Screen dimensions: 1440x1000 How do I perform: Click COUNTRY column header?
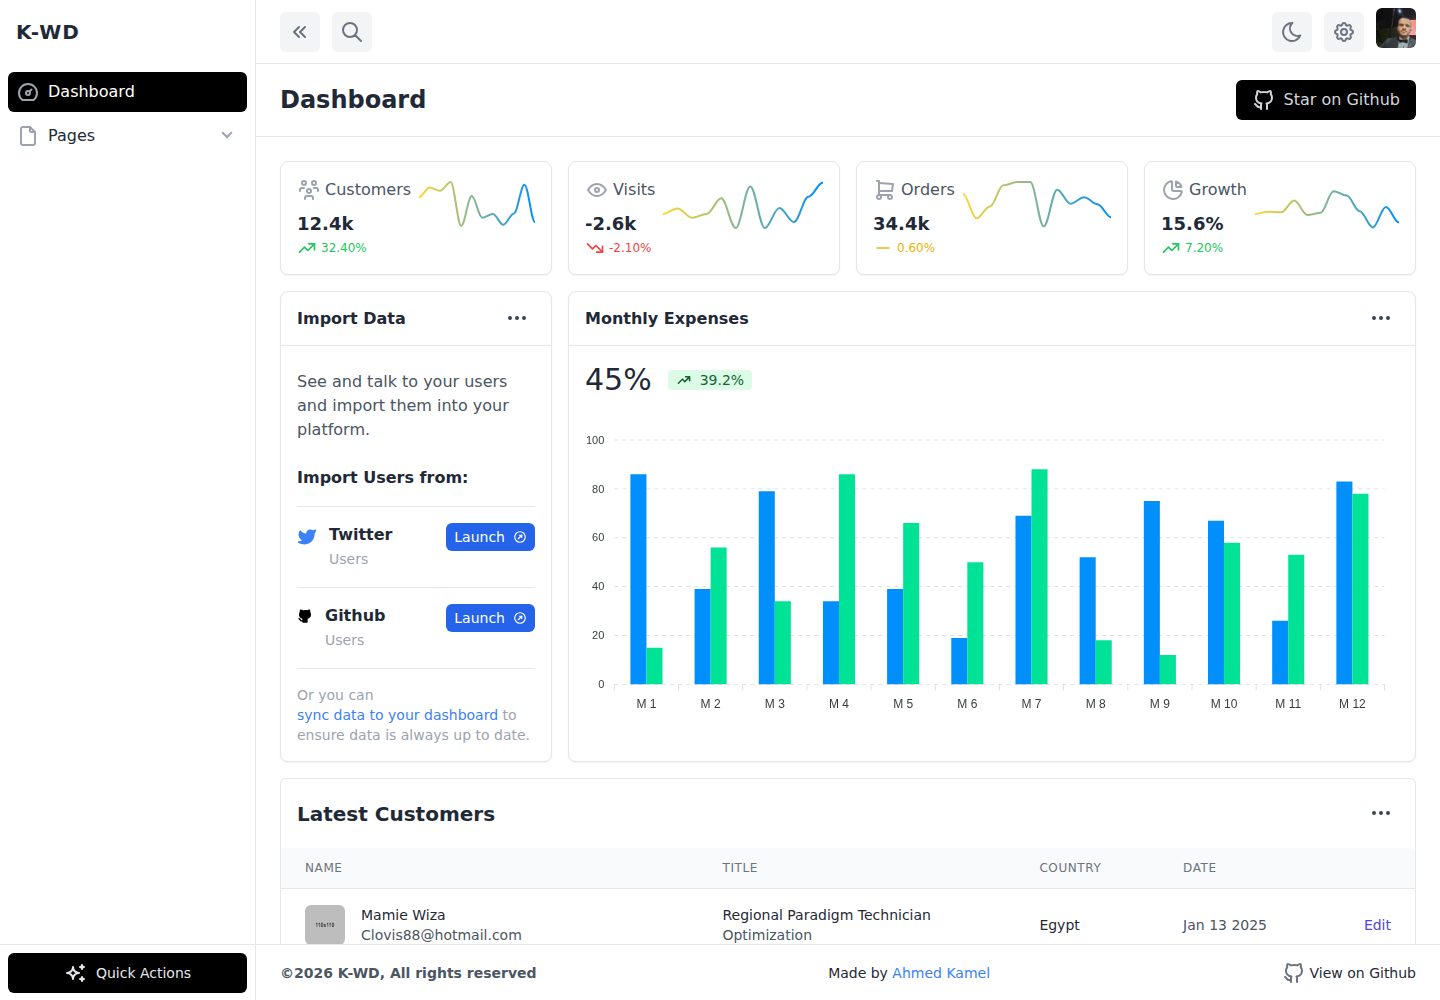click(1070, 868)
